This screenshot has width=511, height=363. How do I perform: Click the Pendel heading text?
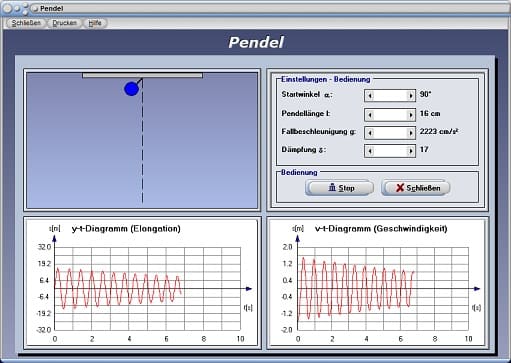(x=256, y=42)
